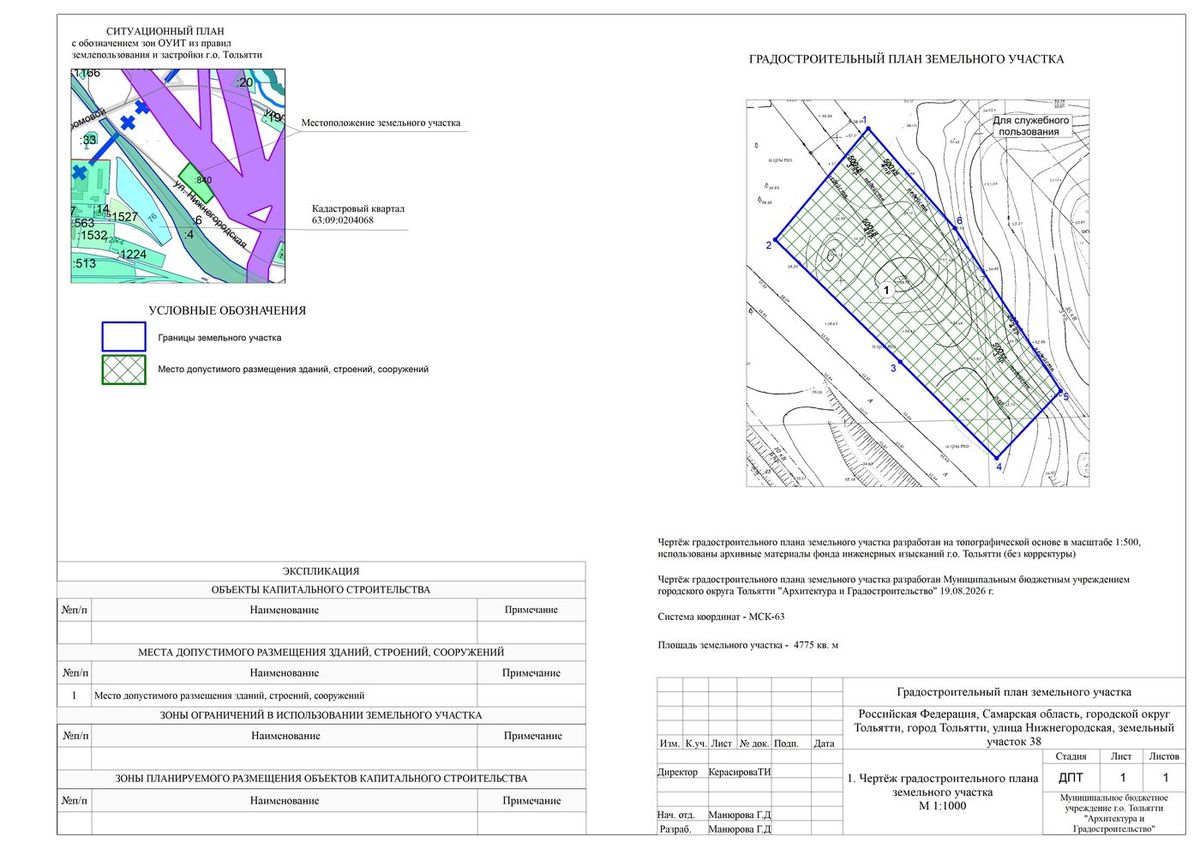This screenshot has height=849, width=1200.
Task: Click the 'ЗОНЫ ОГРАНИЧЕНИЙ В ИСПОЛЬЗОВАНИИ' section header
Action: click(x=321, y=716)
